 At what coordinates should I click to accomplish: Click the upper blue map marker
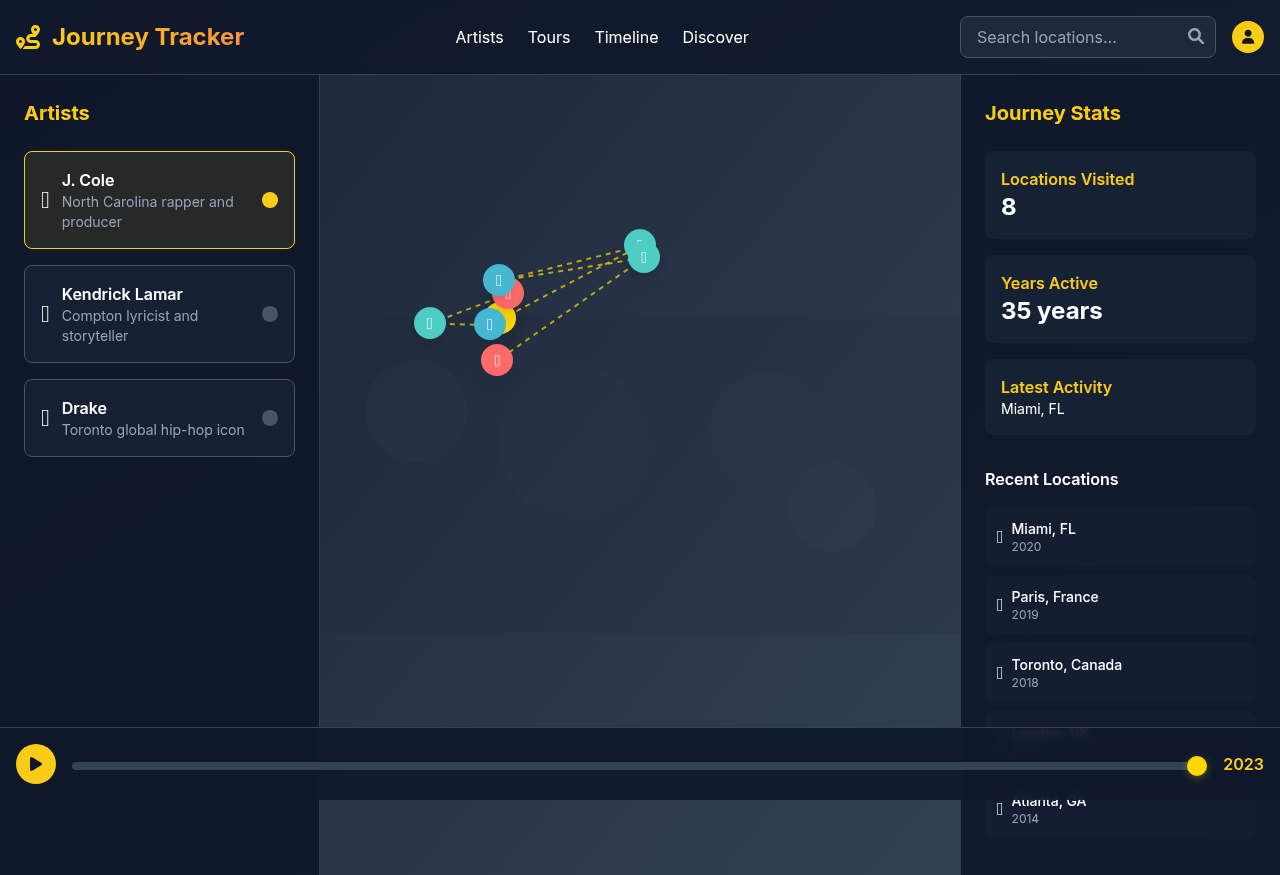tap(498, 279)
